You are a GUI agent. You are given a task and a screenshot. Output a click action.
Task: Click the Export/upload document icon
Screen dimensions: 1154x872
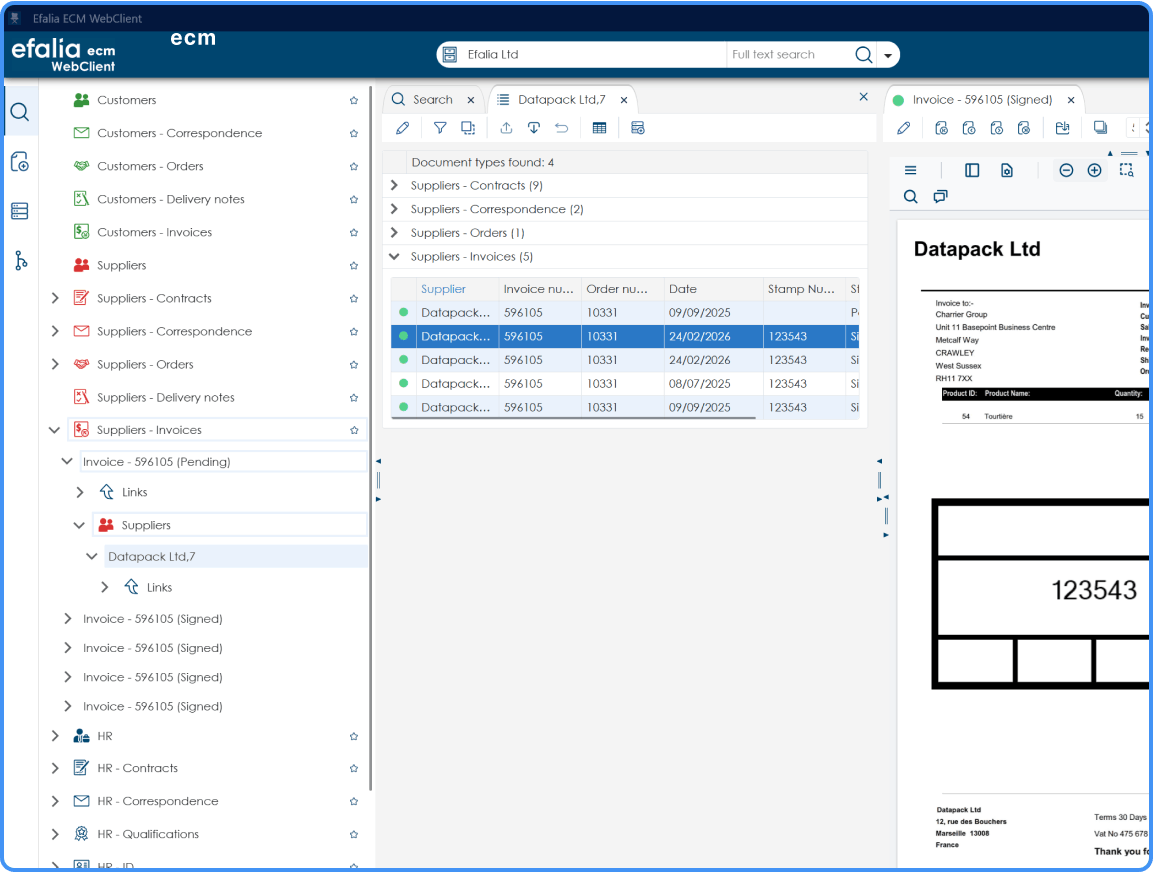tap(505, 127)
